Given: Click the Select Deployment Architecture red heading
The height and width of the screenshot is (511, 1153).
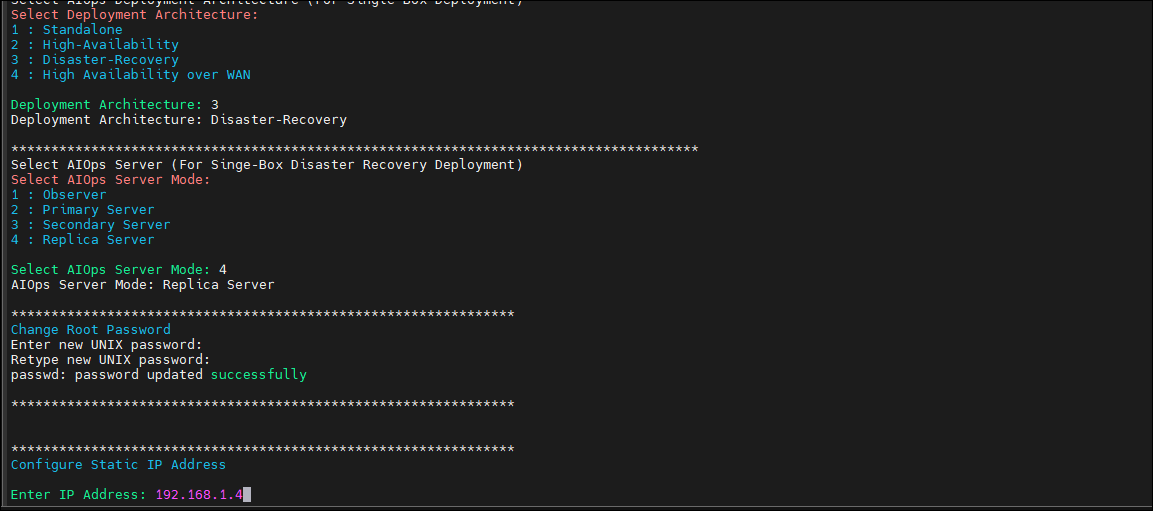Looking at the screenshot, I should tap(135, 15).
